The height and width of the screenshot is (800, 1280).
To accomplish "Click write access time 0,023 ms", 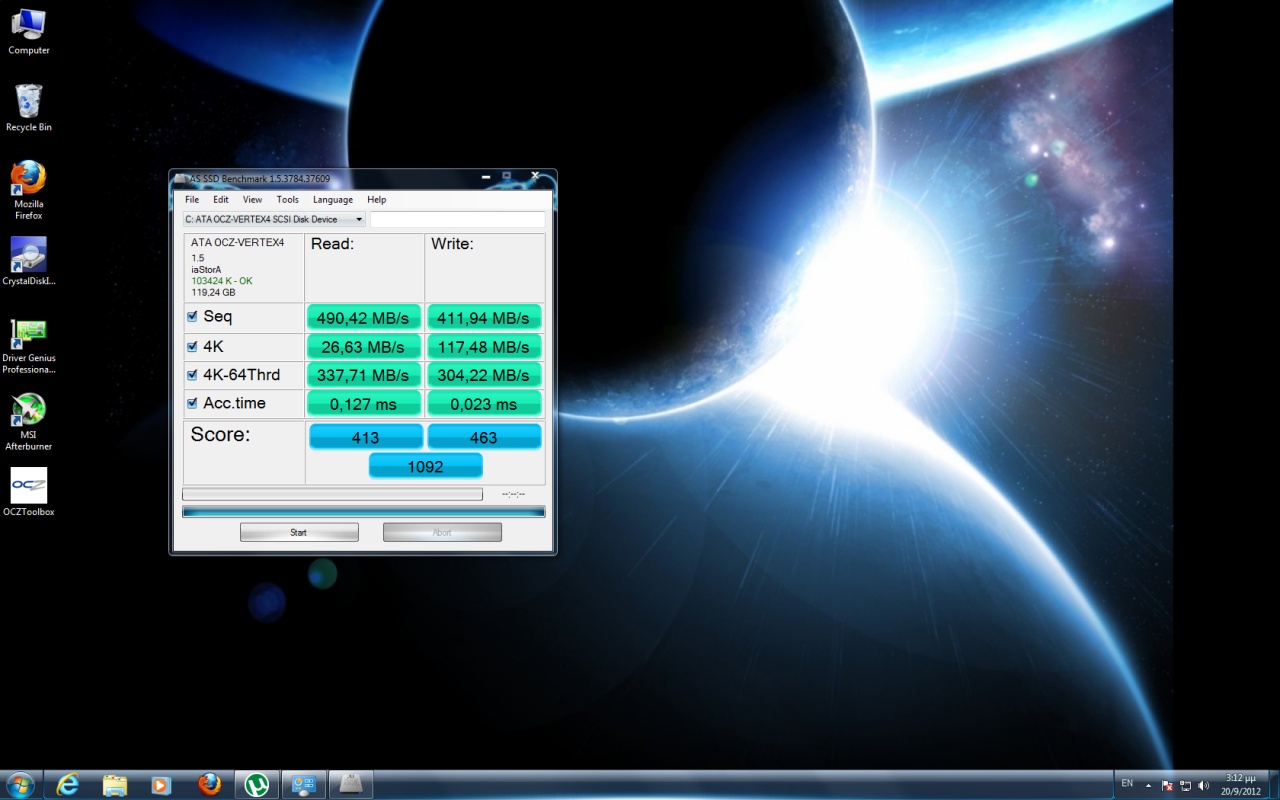I will click(484, 404).
